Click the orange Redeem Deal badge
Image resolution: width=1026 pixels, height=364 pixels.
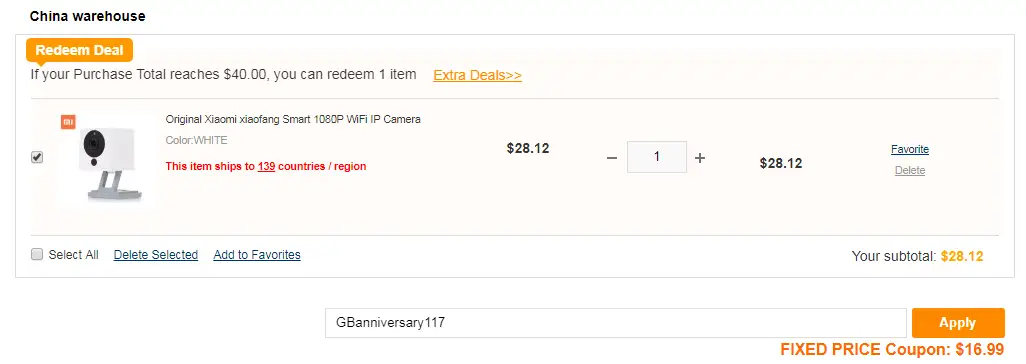pos(79,50)
